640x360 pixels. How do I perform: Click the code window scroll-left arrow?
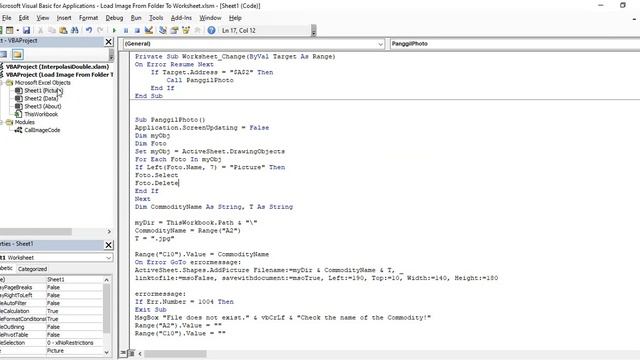(140, 353)
